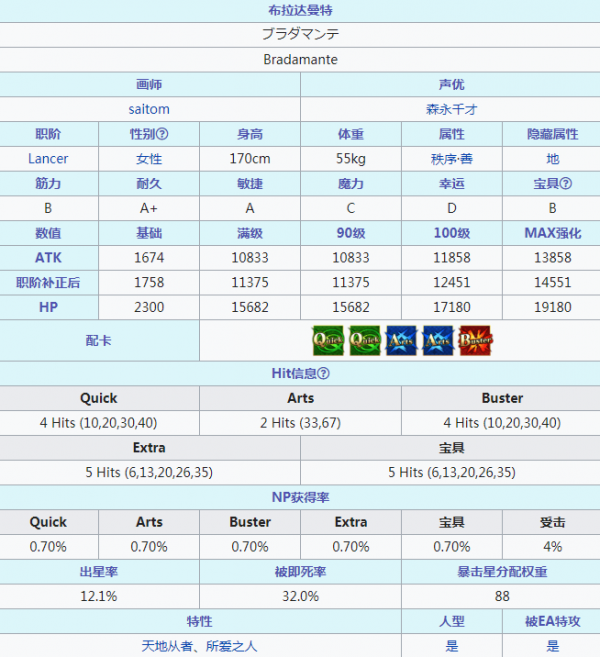Click the first Arts command card icon
Viewport: 600px width, 657px height.
pyautogui.click(x=401, y=340)
